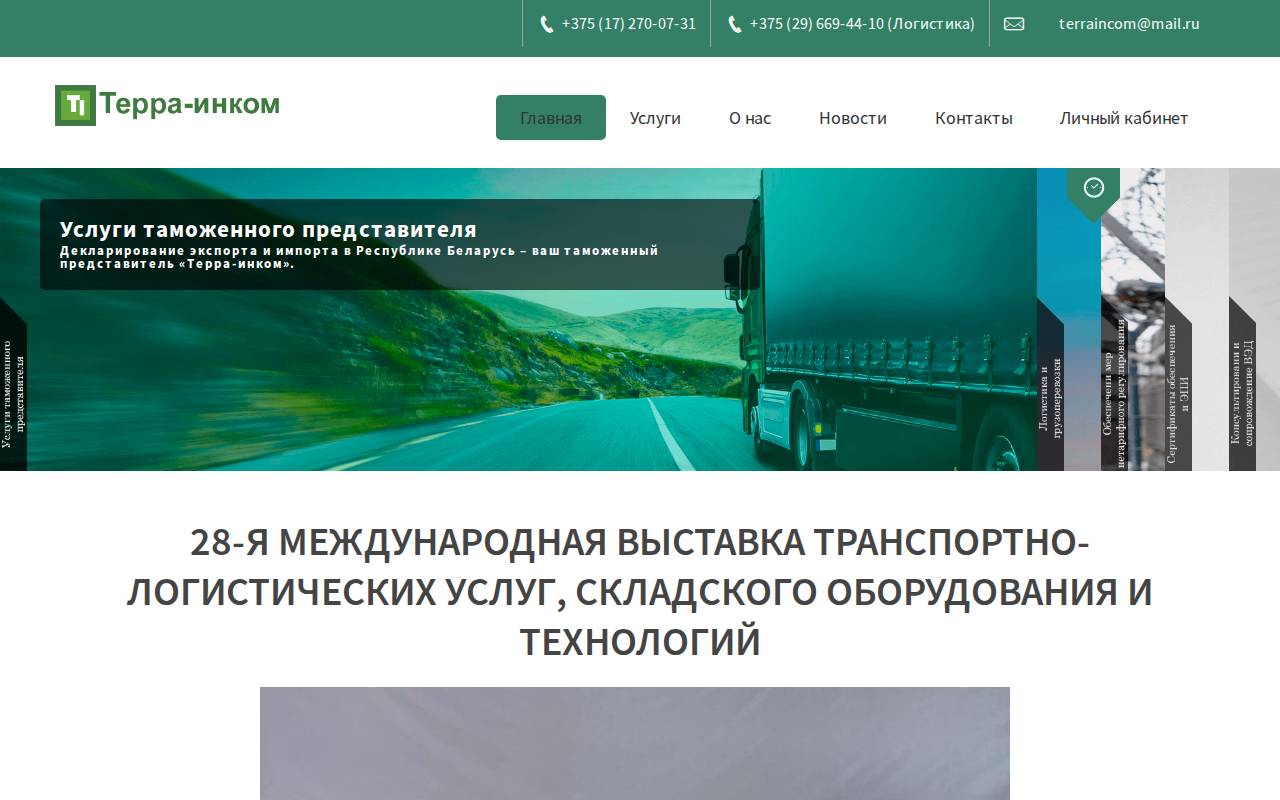The width and height of the screenshot is (1280, 800).
Task: Click the Терра-инком logo
Action: [168, 105]
